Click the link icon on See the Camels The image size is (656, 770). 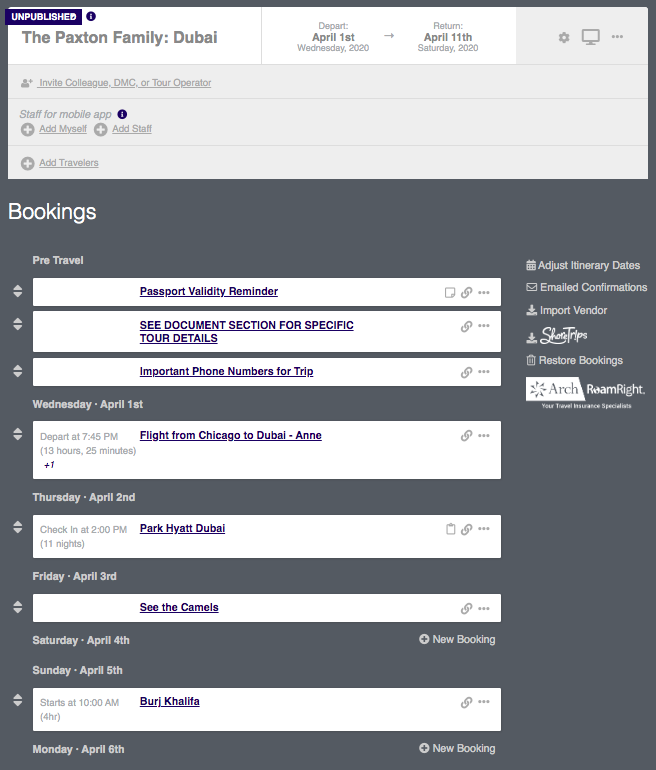pos(466,608)
